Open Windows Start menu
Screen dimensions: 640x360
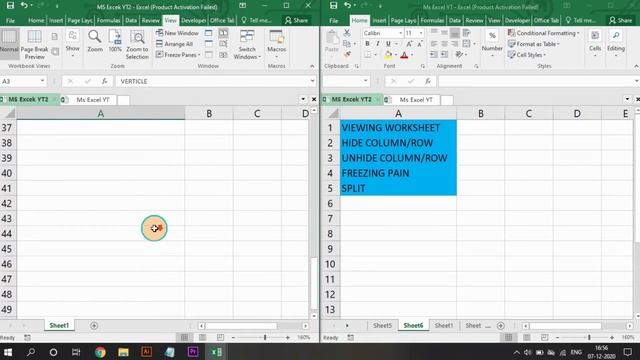click(x=8, y=352)
